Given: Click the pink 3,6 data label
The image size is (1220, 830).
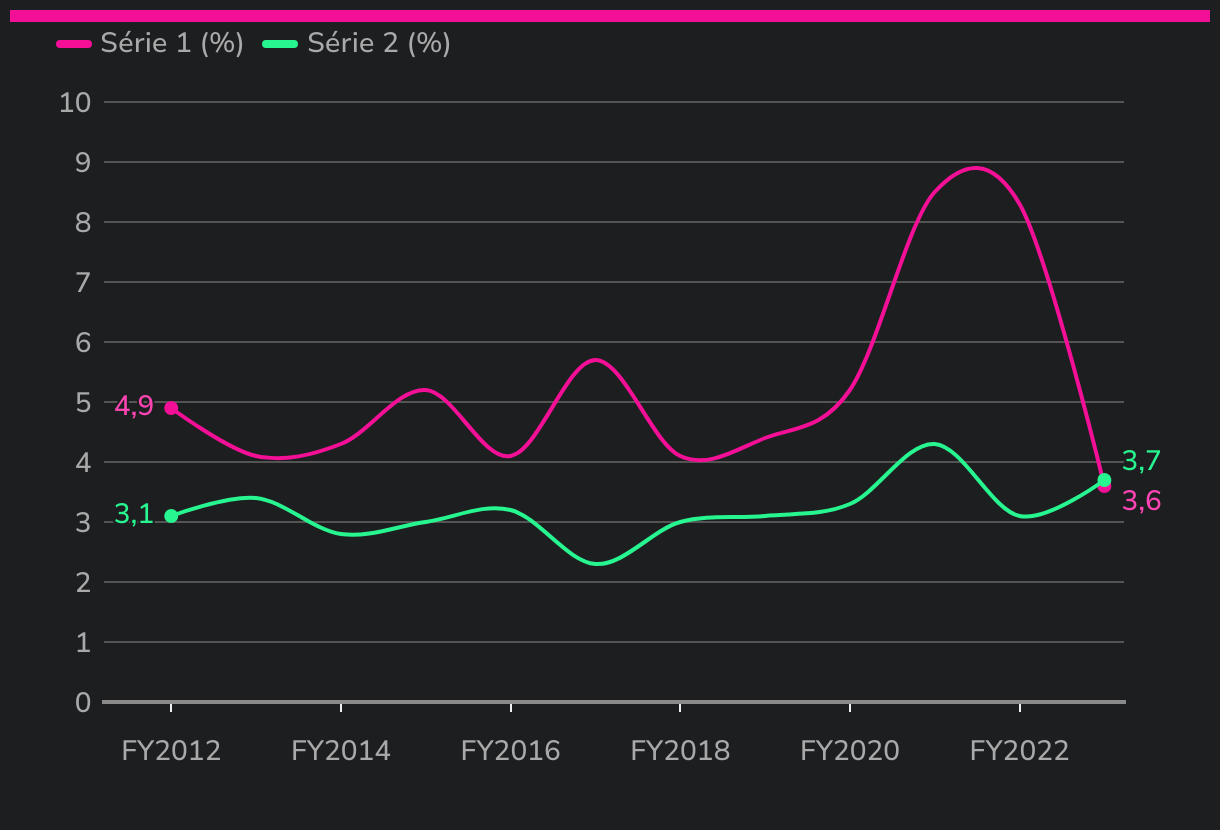Looking at the screenshot, I should [x=1141, y=501].
